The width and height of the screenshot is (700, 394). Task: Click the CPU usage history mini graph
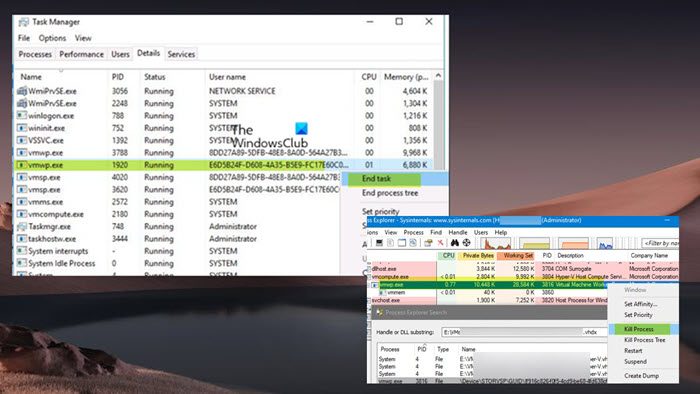(496, 243)
